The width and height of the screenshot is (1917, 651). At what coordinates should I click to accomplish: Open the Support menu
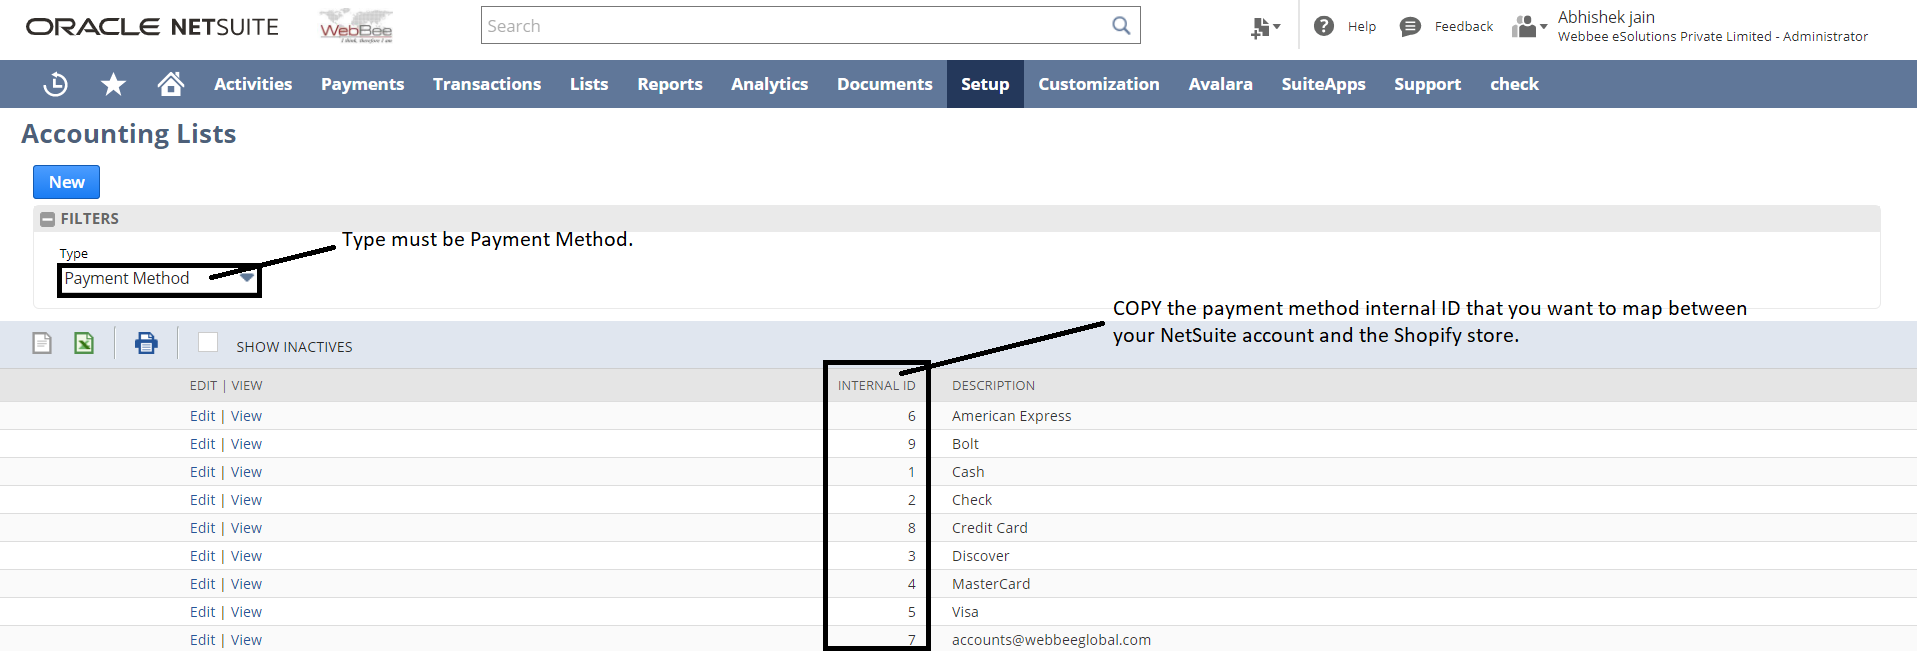tap(1427, 84)
